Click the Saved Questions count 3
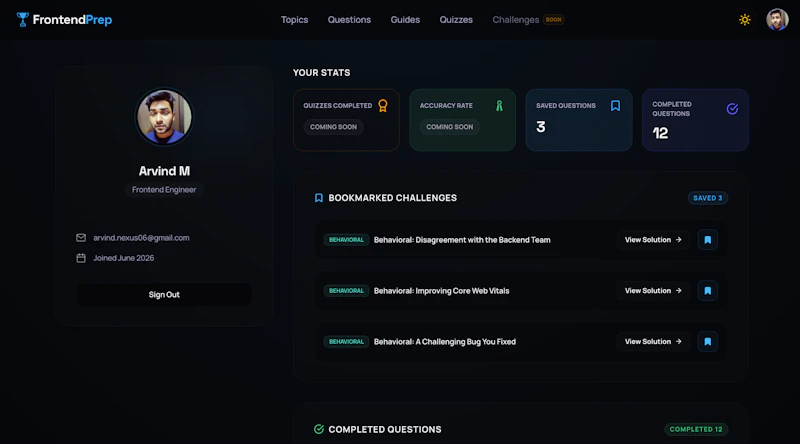 tap(541, 127)
